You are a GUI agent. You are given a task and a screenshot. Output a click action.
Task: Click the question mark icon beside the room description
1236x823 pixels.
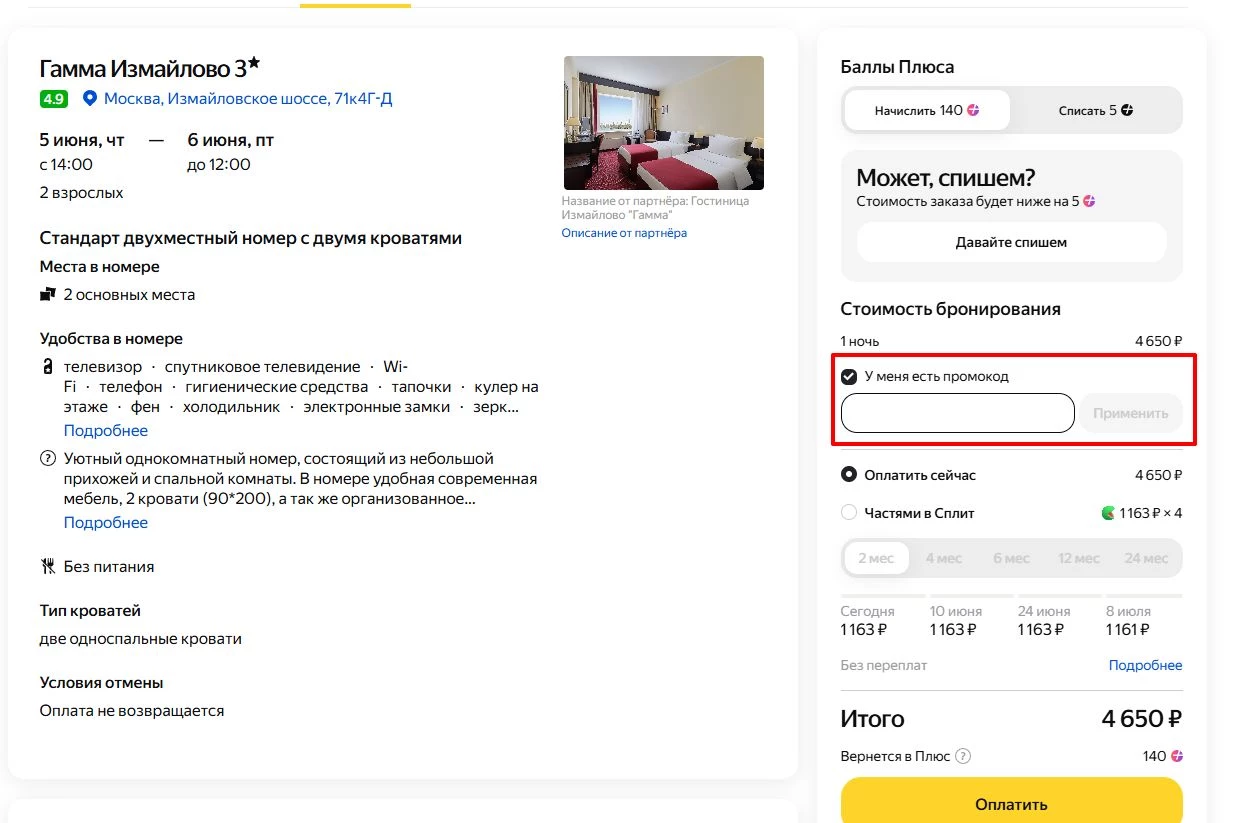[x=47, y=458]
